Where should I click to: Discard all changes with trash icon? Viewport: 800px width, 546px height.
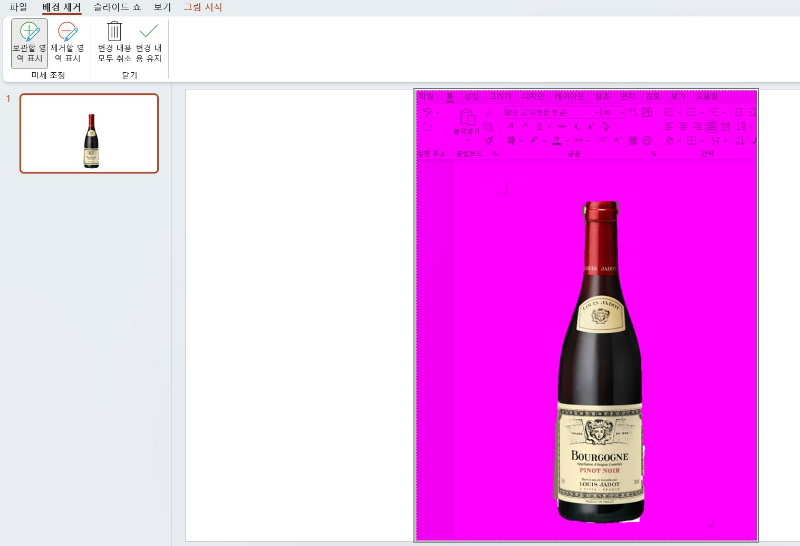coord(114,43)
